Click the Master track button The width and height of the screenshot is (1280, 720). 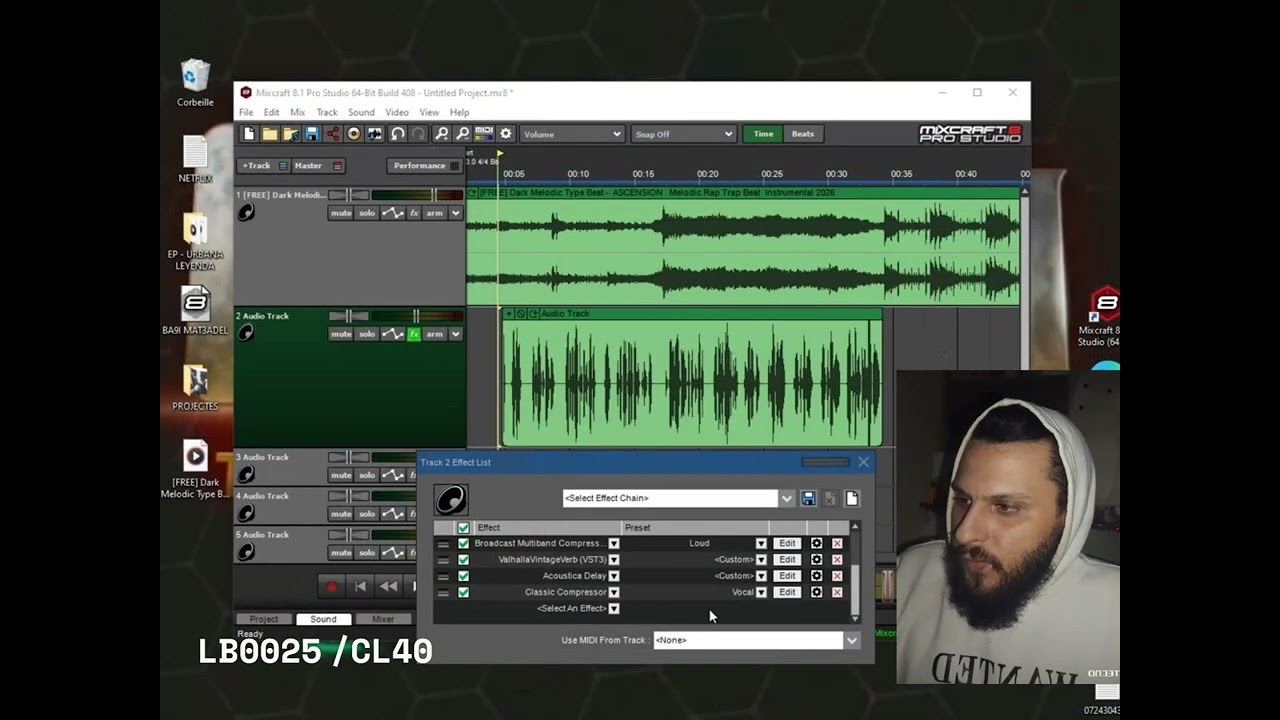pyautogui.click(x=318, y=166)
